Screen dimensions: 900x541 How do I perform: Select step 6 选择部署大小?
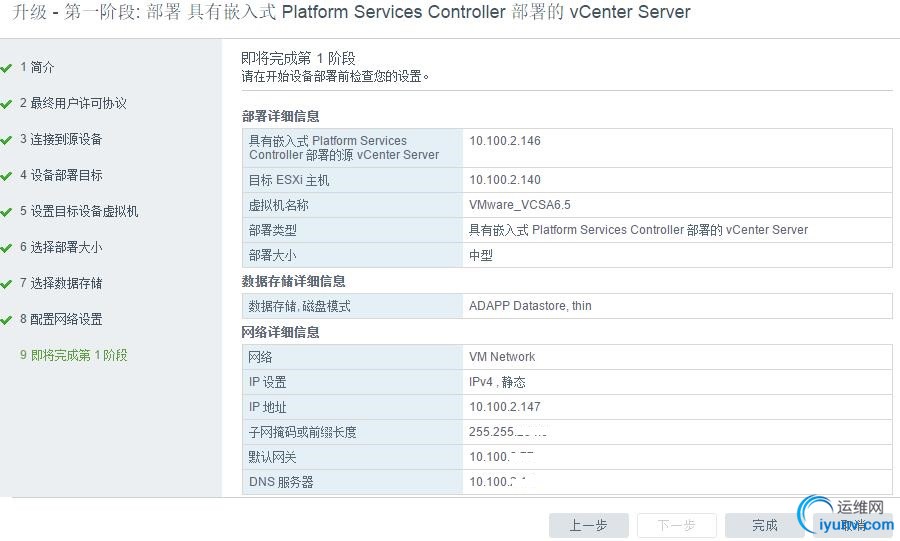click(61, 247)
